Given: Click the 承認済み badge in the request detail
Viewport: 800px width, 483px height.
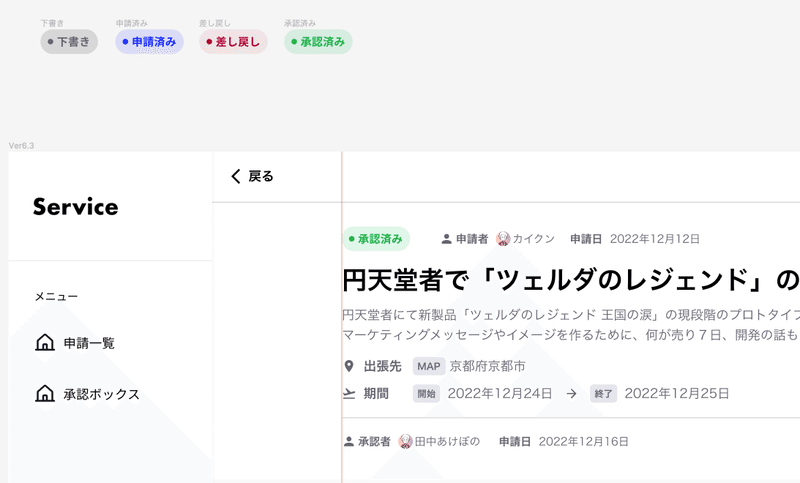Looking at the screenshot, I should (x=376, y=239).
